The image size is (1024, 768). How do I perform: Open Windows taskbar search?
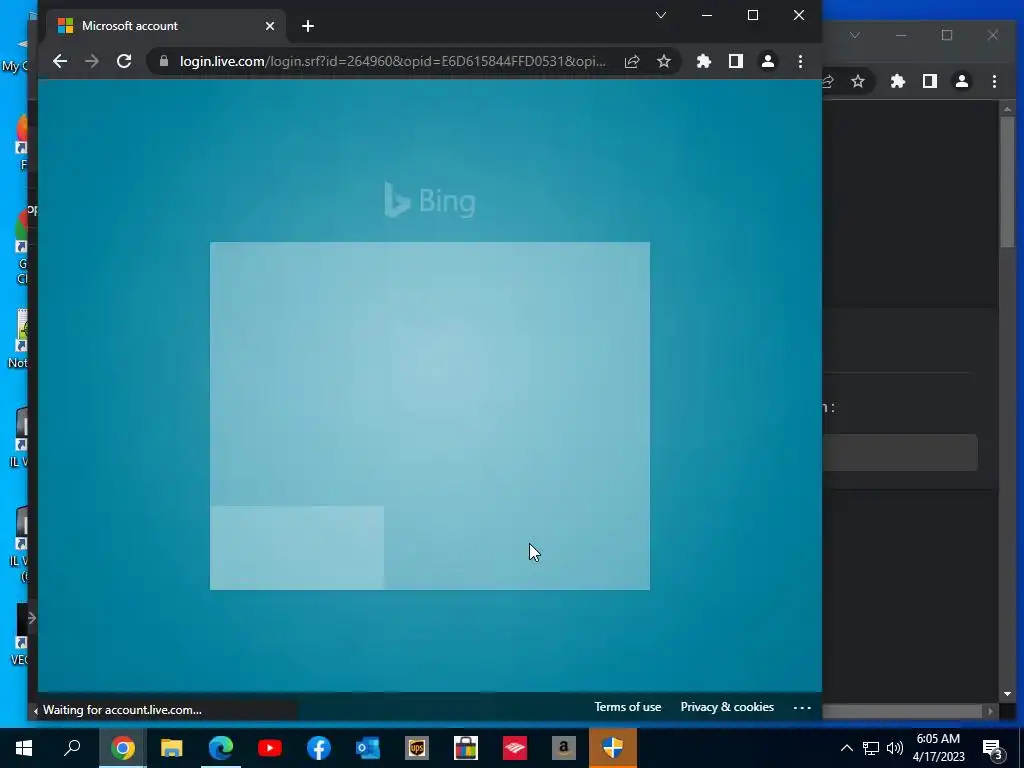[72, 748]
